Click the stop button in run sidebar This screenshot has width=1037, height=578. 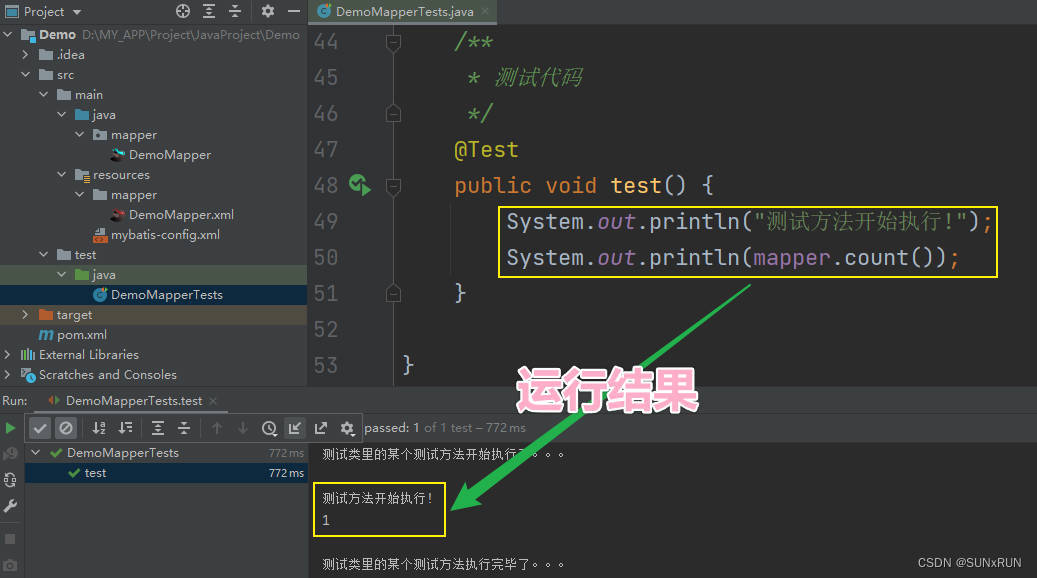click(10, 539)
